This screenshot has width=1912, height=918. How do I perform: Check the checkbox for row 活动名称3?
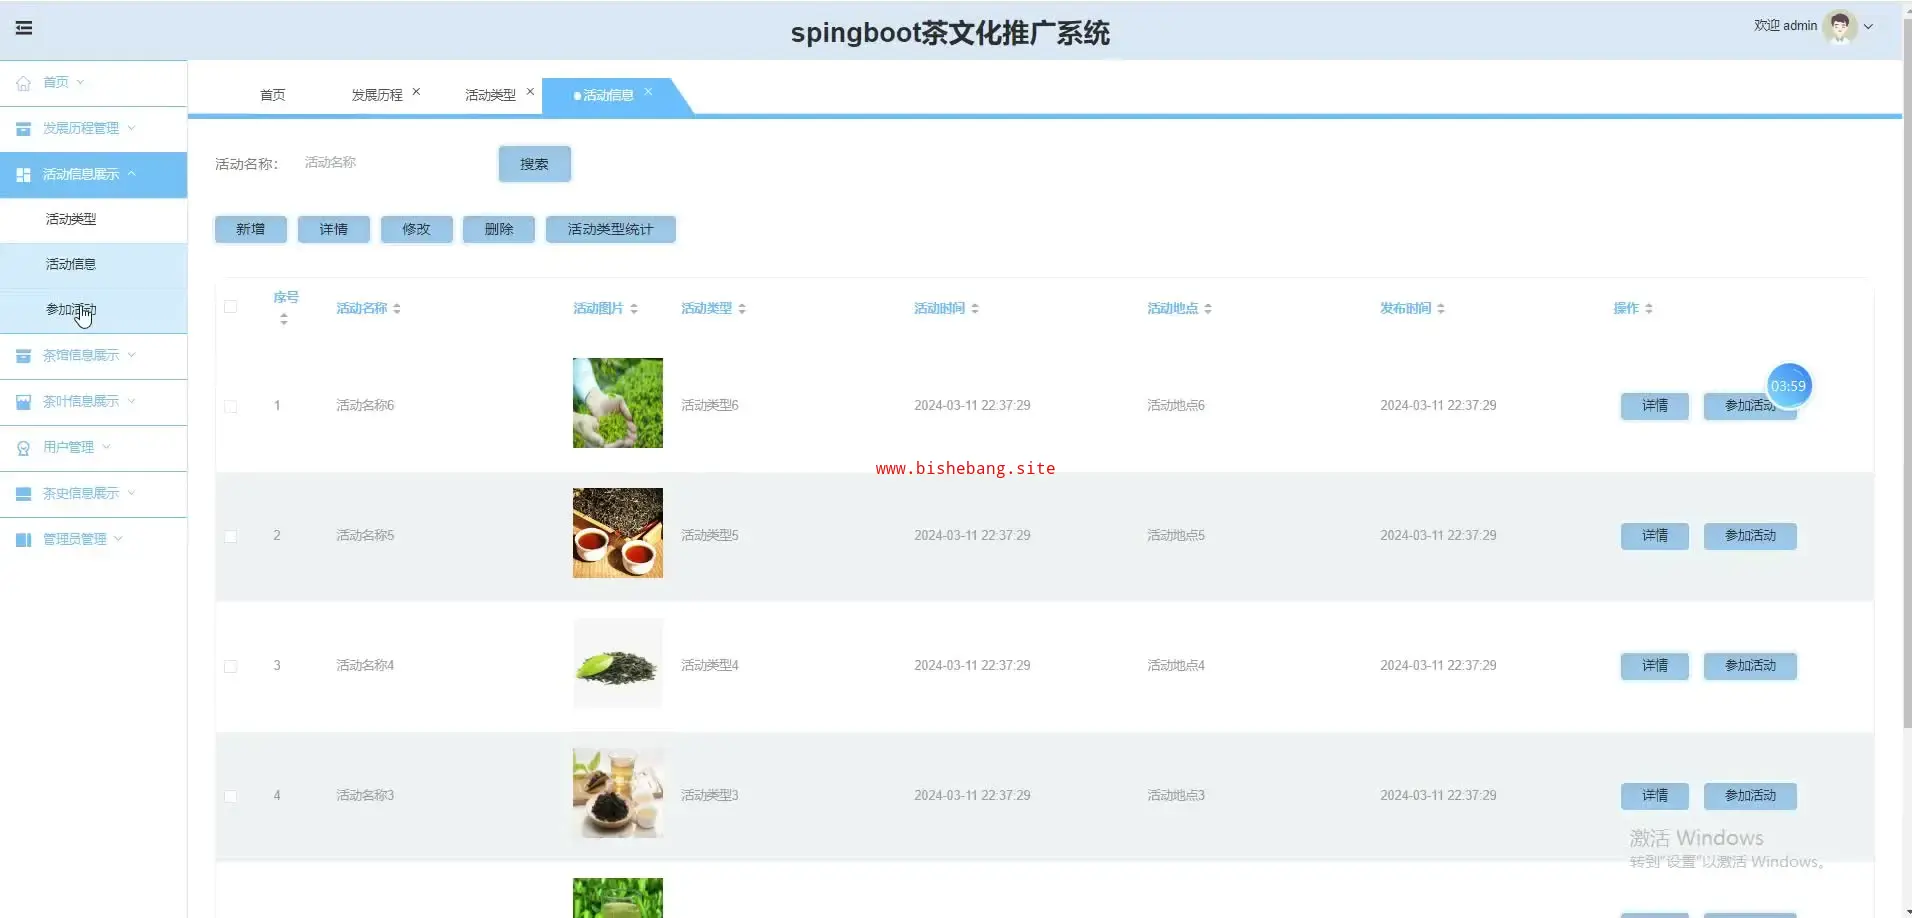pyautogui.click(x=231, y=797)
